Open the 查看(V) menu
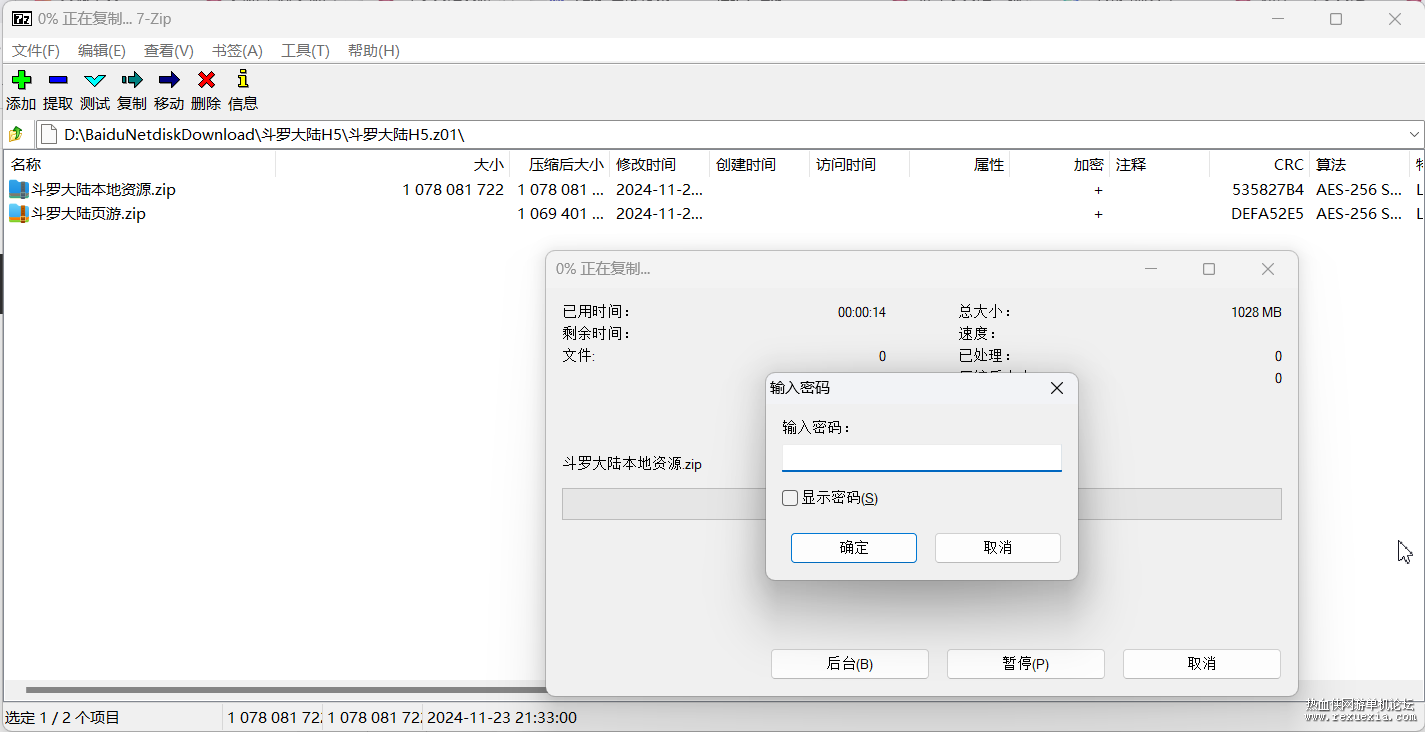This screenshot has width=1425, height=732. coord(169,51)
